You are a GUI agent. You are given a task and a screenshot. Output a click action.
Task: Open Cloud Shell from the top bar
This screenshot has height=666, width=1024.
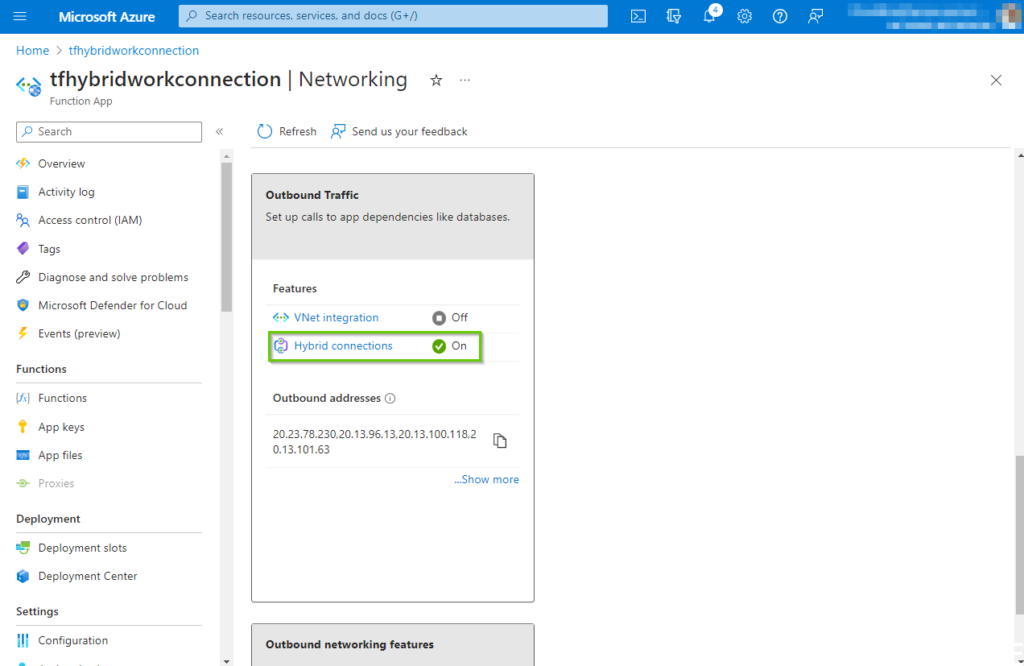coord(638,16)
